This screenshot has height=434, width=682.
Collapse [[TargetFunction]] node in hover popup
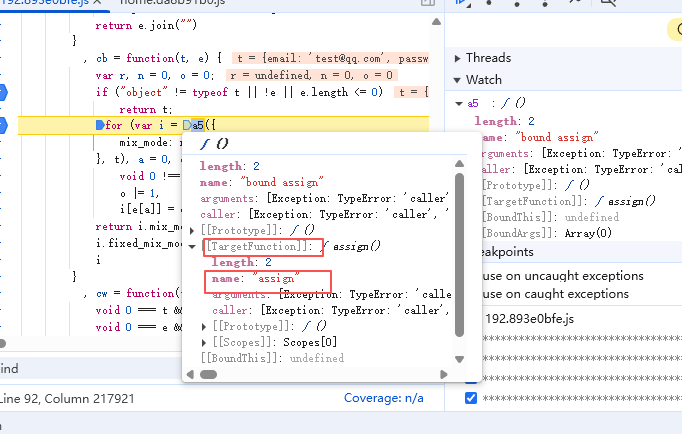point(192,247)
